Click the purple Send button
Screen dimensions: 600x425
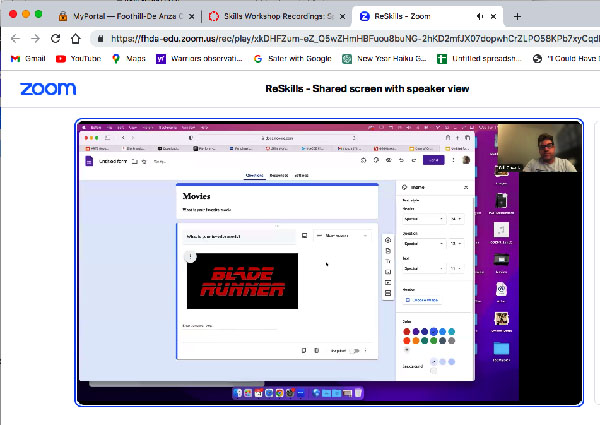(x=434, y=160)
